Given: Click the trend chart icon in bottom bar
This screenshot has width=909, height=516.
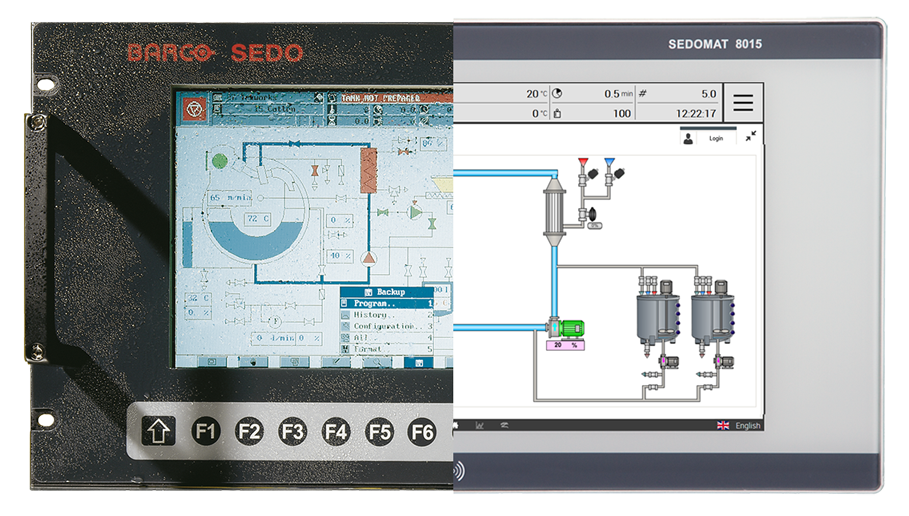Looking at the screenshot, I should click(479, 426).
